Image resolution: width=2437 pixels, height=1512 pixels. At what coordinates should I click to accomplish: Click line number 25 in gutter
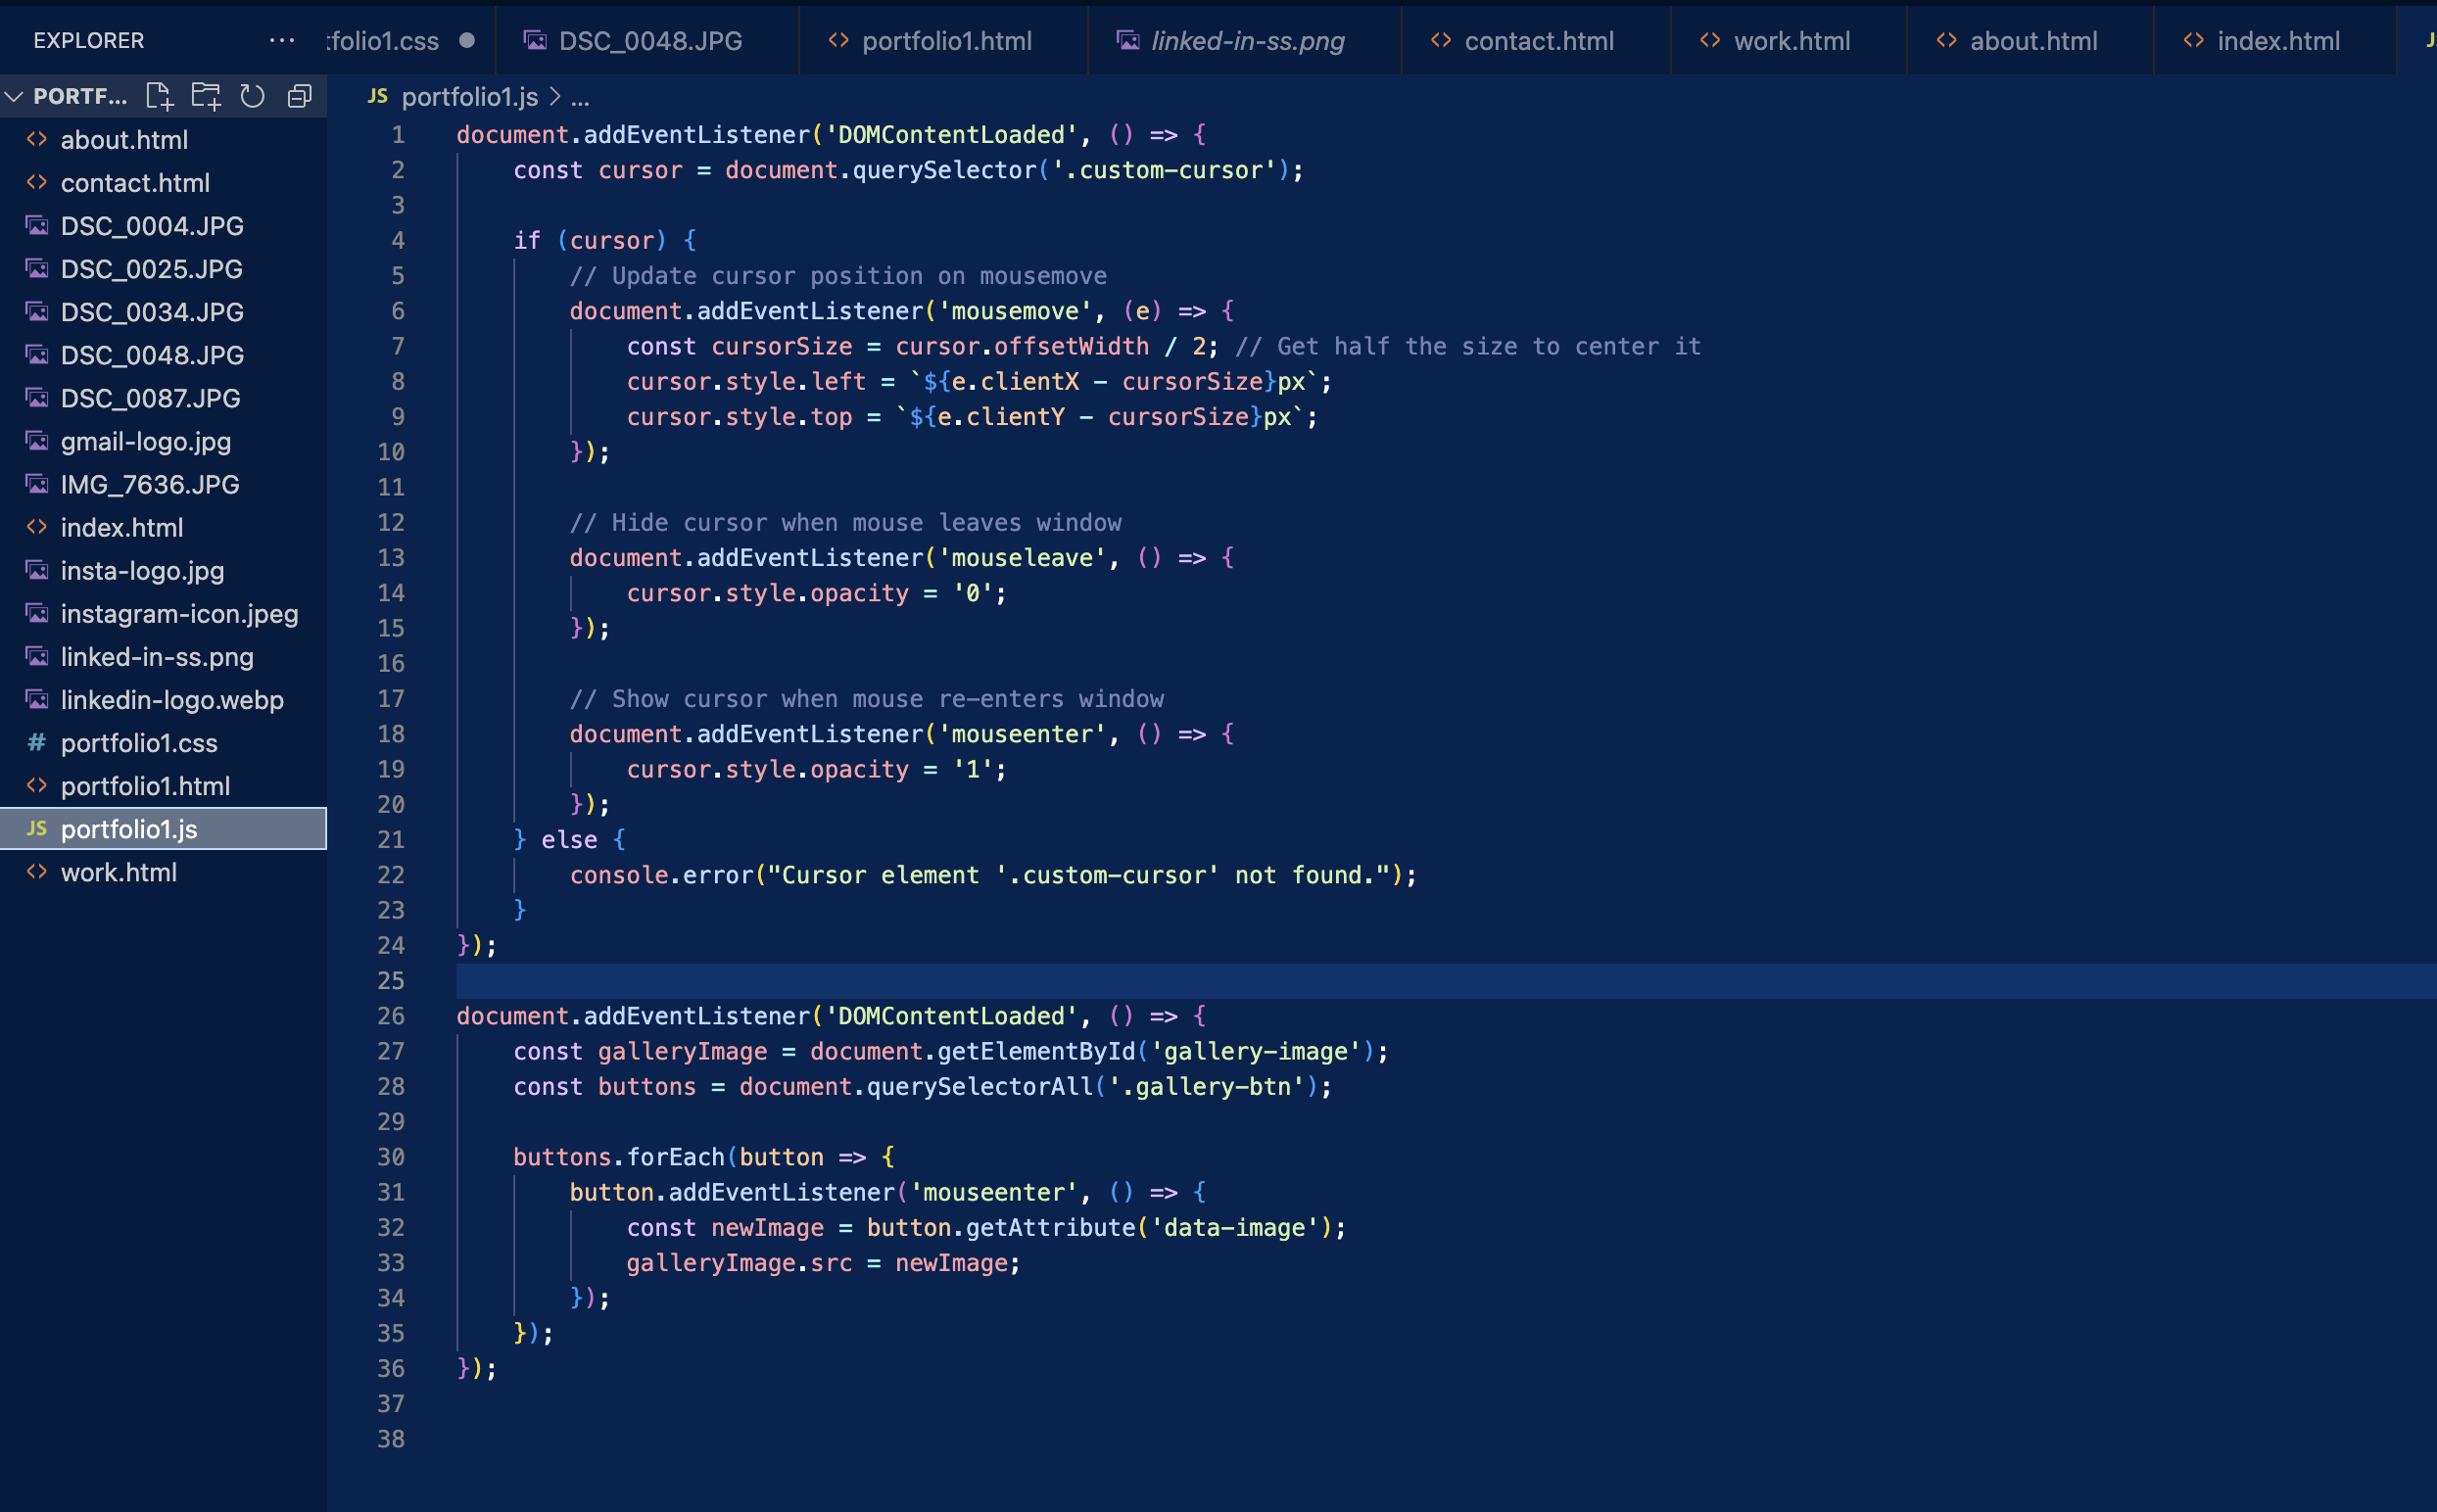click(x=391, y=981)
